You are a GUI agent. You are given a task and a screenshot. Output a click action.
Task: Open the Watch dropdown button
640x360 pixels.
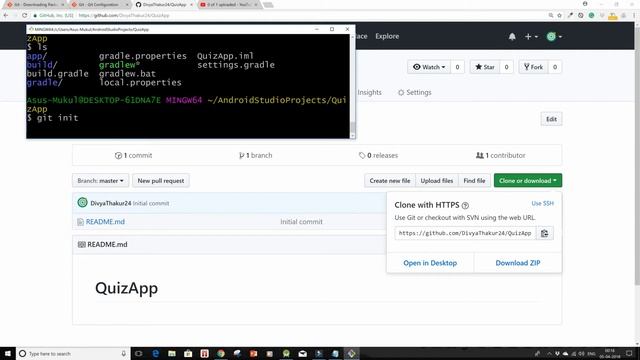(429, 67)
